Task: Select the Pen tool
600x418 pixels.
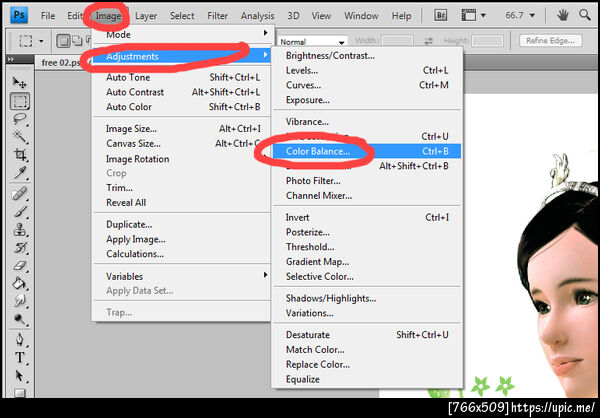Action: [19, 340]
